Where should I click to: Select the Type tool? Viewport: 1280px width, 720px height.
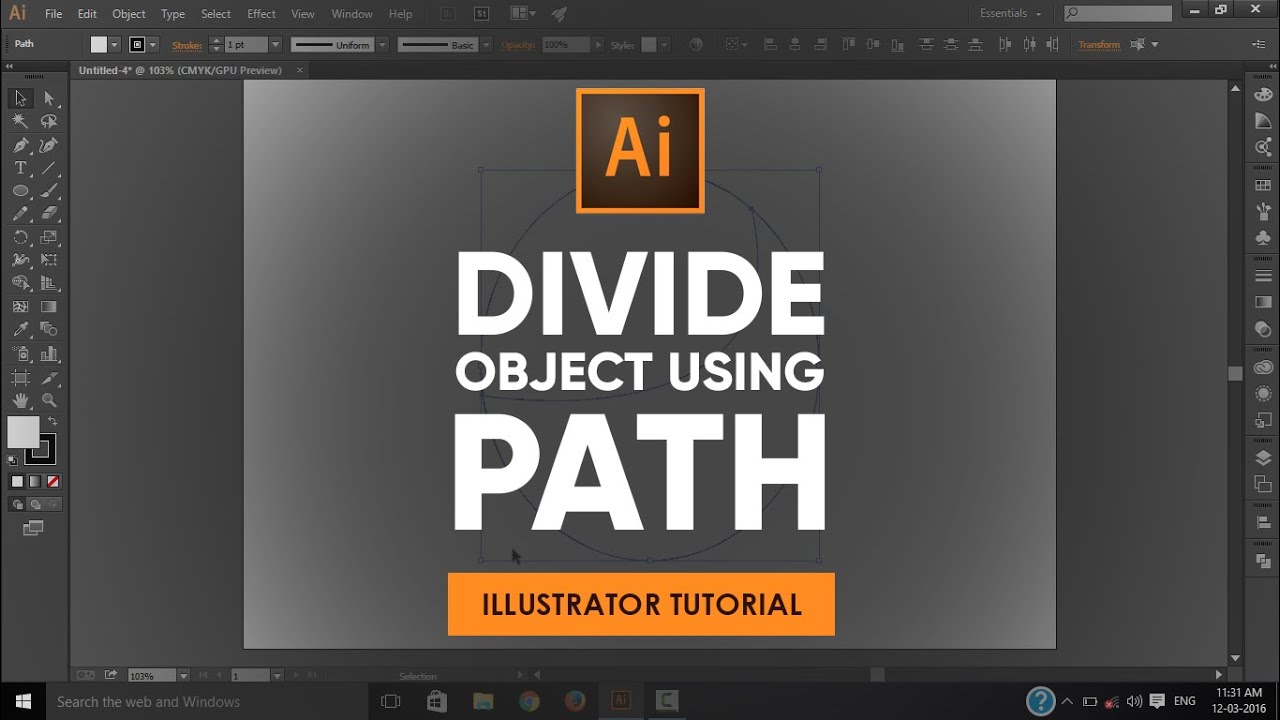tap(20, 168)
